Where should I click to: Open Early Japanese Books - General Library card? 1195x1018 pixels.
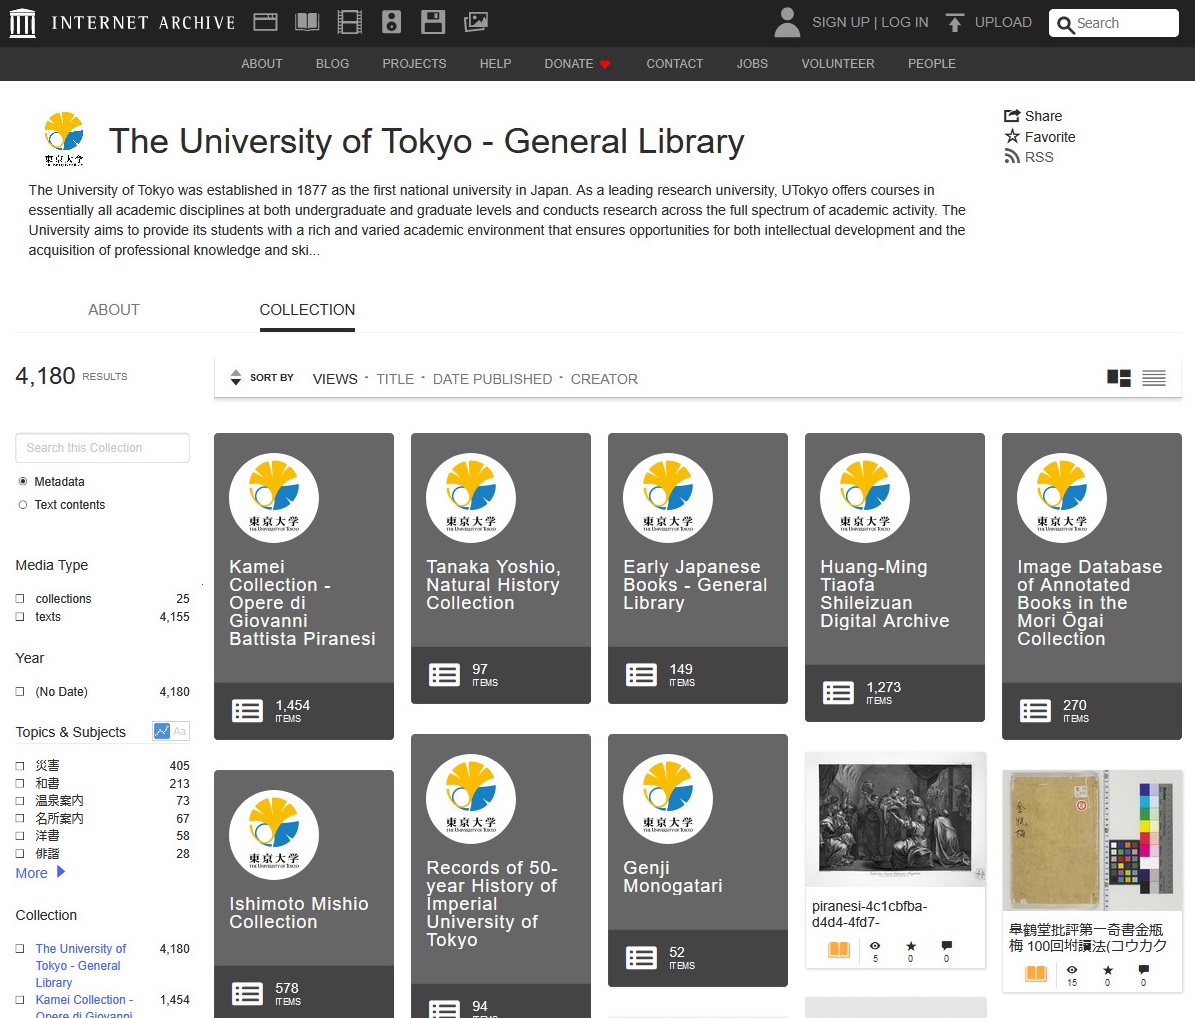[697, 568]
